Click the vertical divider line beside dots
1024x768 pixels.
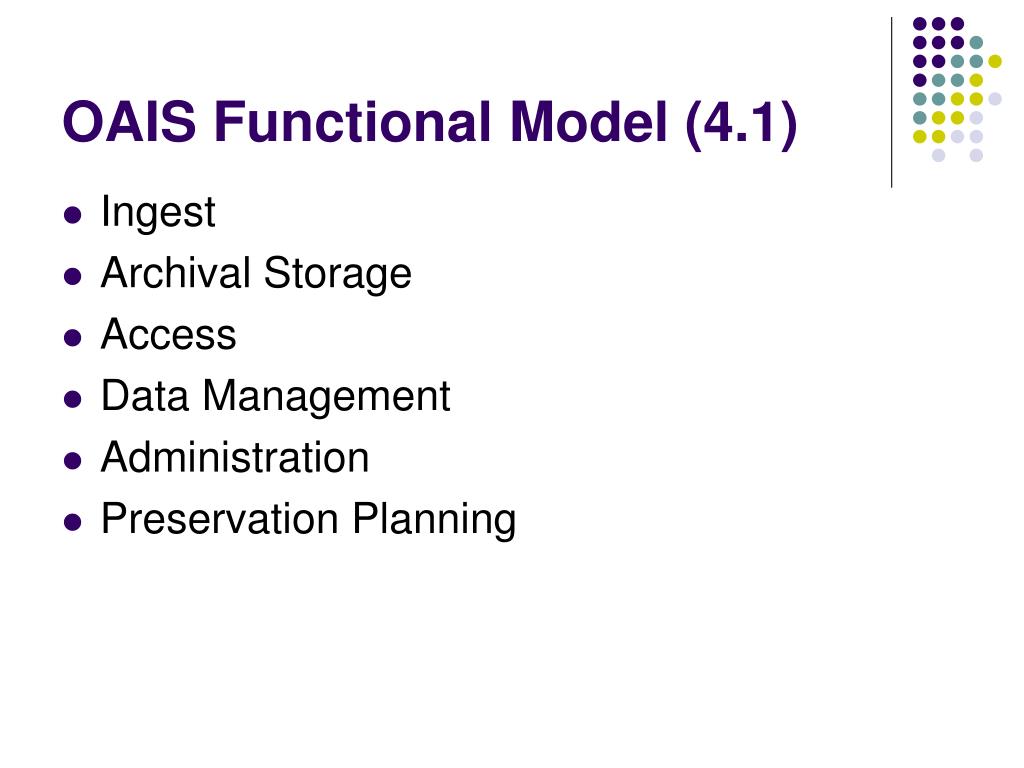pyautogui.click(x=891, y=103)
